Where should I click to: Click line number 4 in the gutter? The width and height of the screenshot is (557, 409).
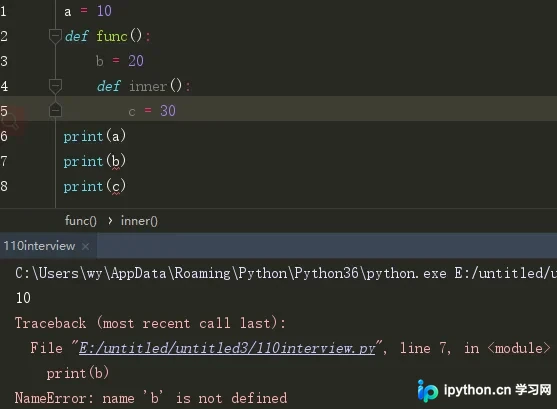pyautogui.click(x=4, y=86)
